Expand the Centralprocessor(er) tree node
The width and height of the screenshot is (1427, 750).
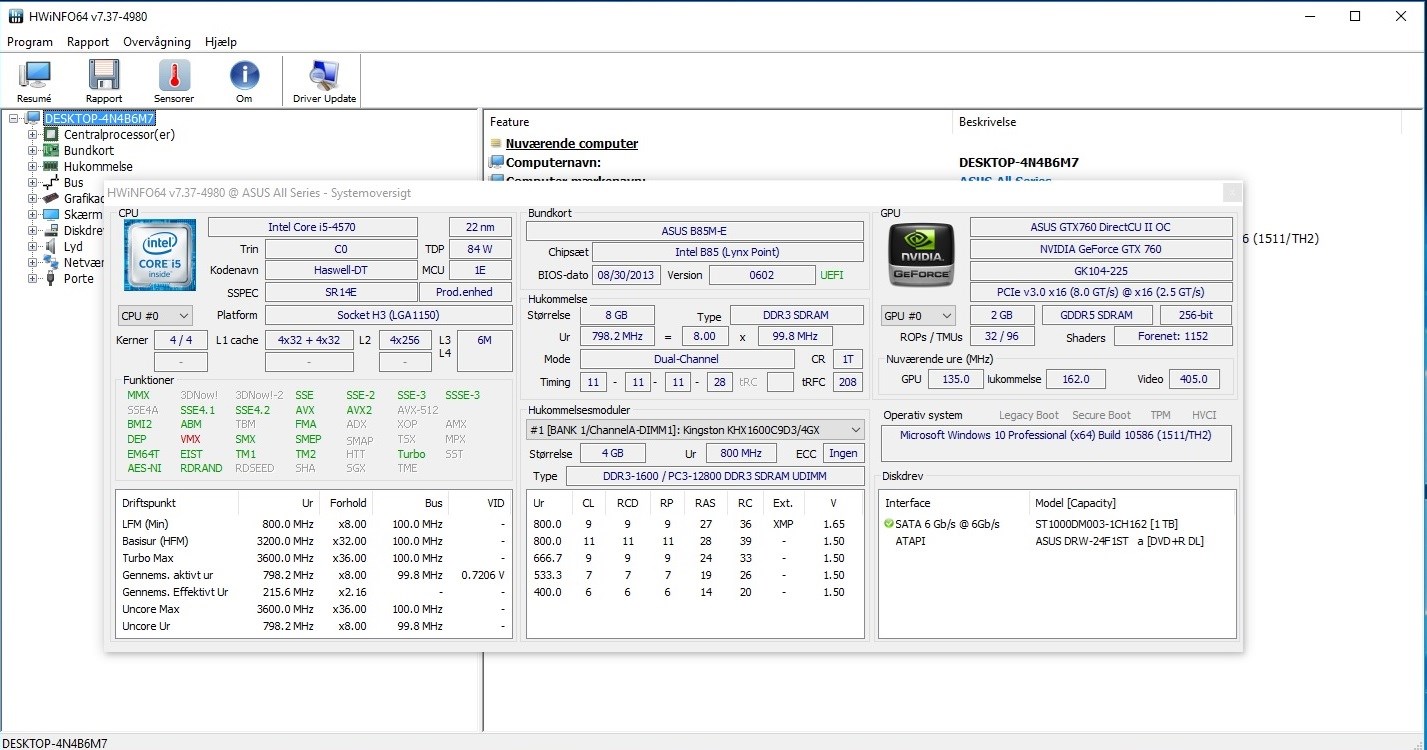click(32, 135)
